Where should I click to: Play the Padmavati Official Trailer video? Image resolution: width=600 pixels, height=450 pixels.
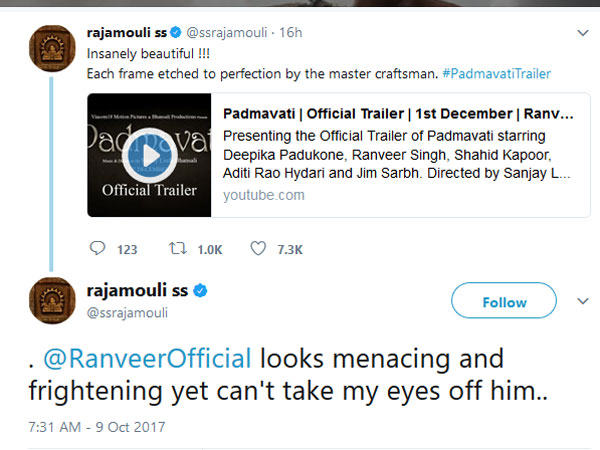(x=150, y=155)
